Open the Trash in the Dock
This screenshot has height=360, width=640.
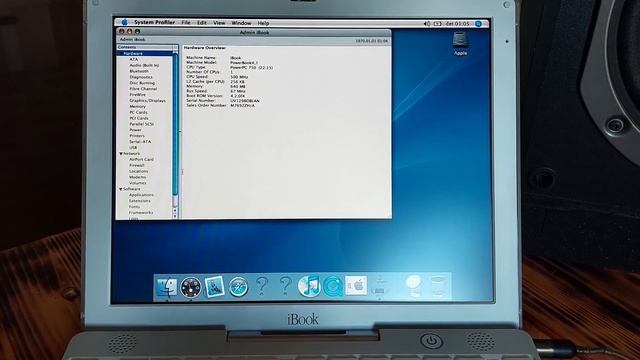coord(438,286)
